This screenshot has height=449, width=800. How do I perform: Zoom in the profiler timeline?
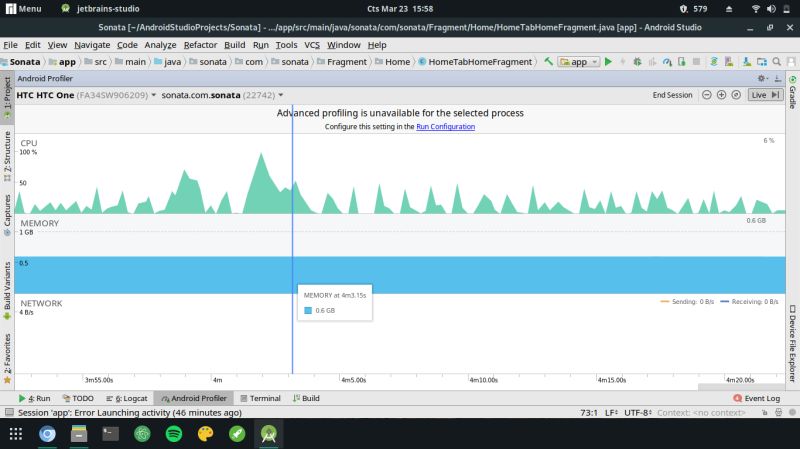pyautogui.click(x=721, y=95)
